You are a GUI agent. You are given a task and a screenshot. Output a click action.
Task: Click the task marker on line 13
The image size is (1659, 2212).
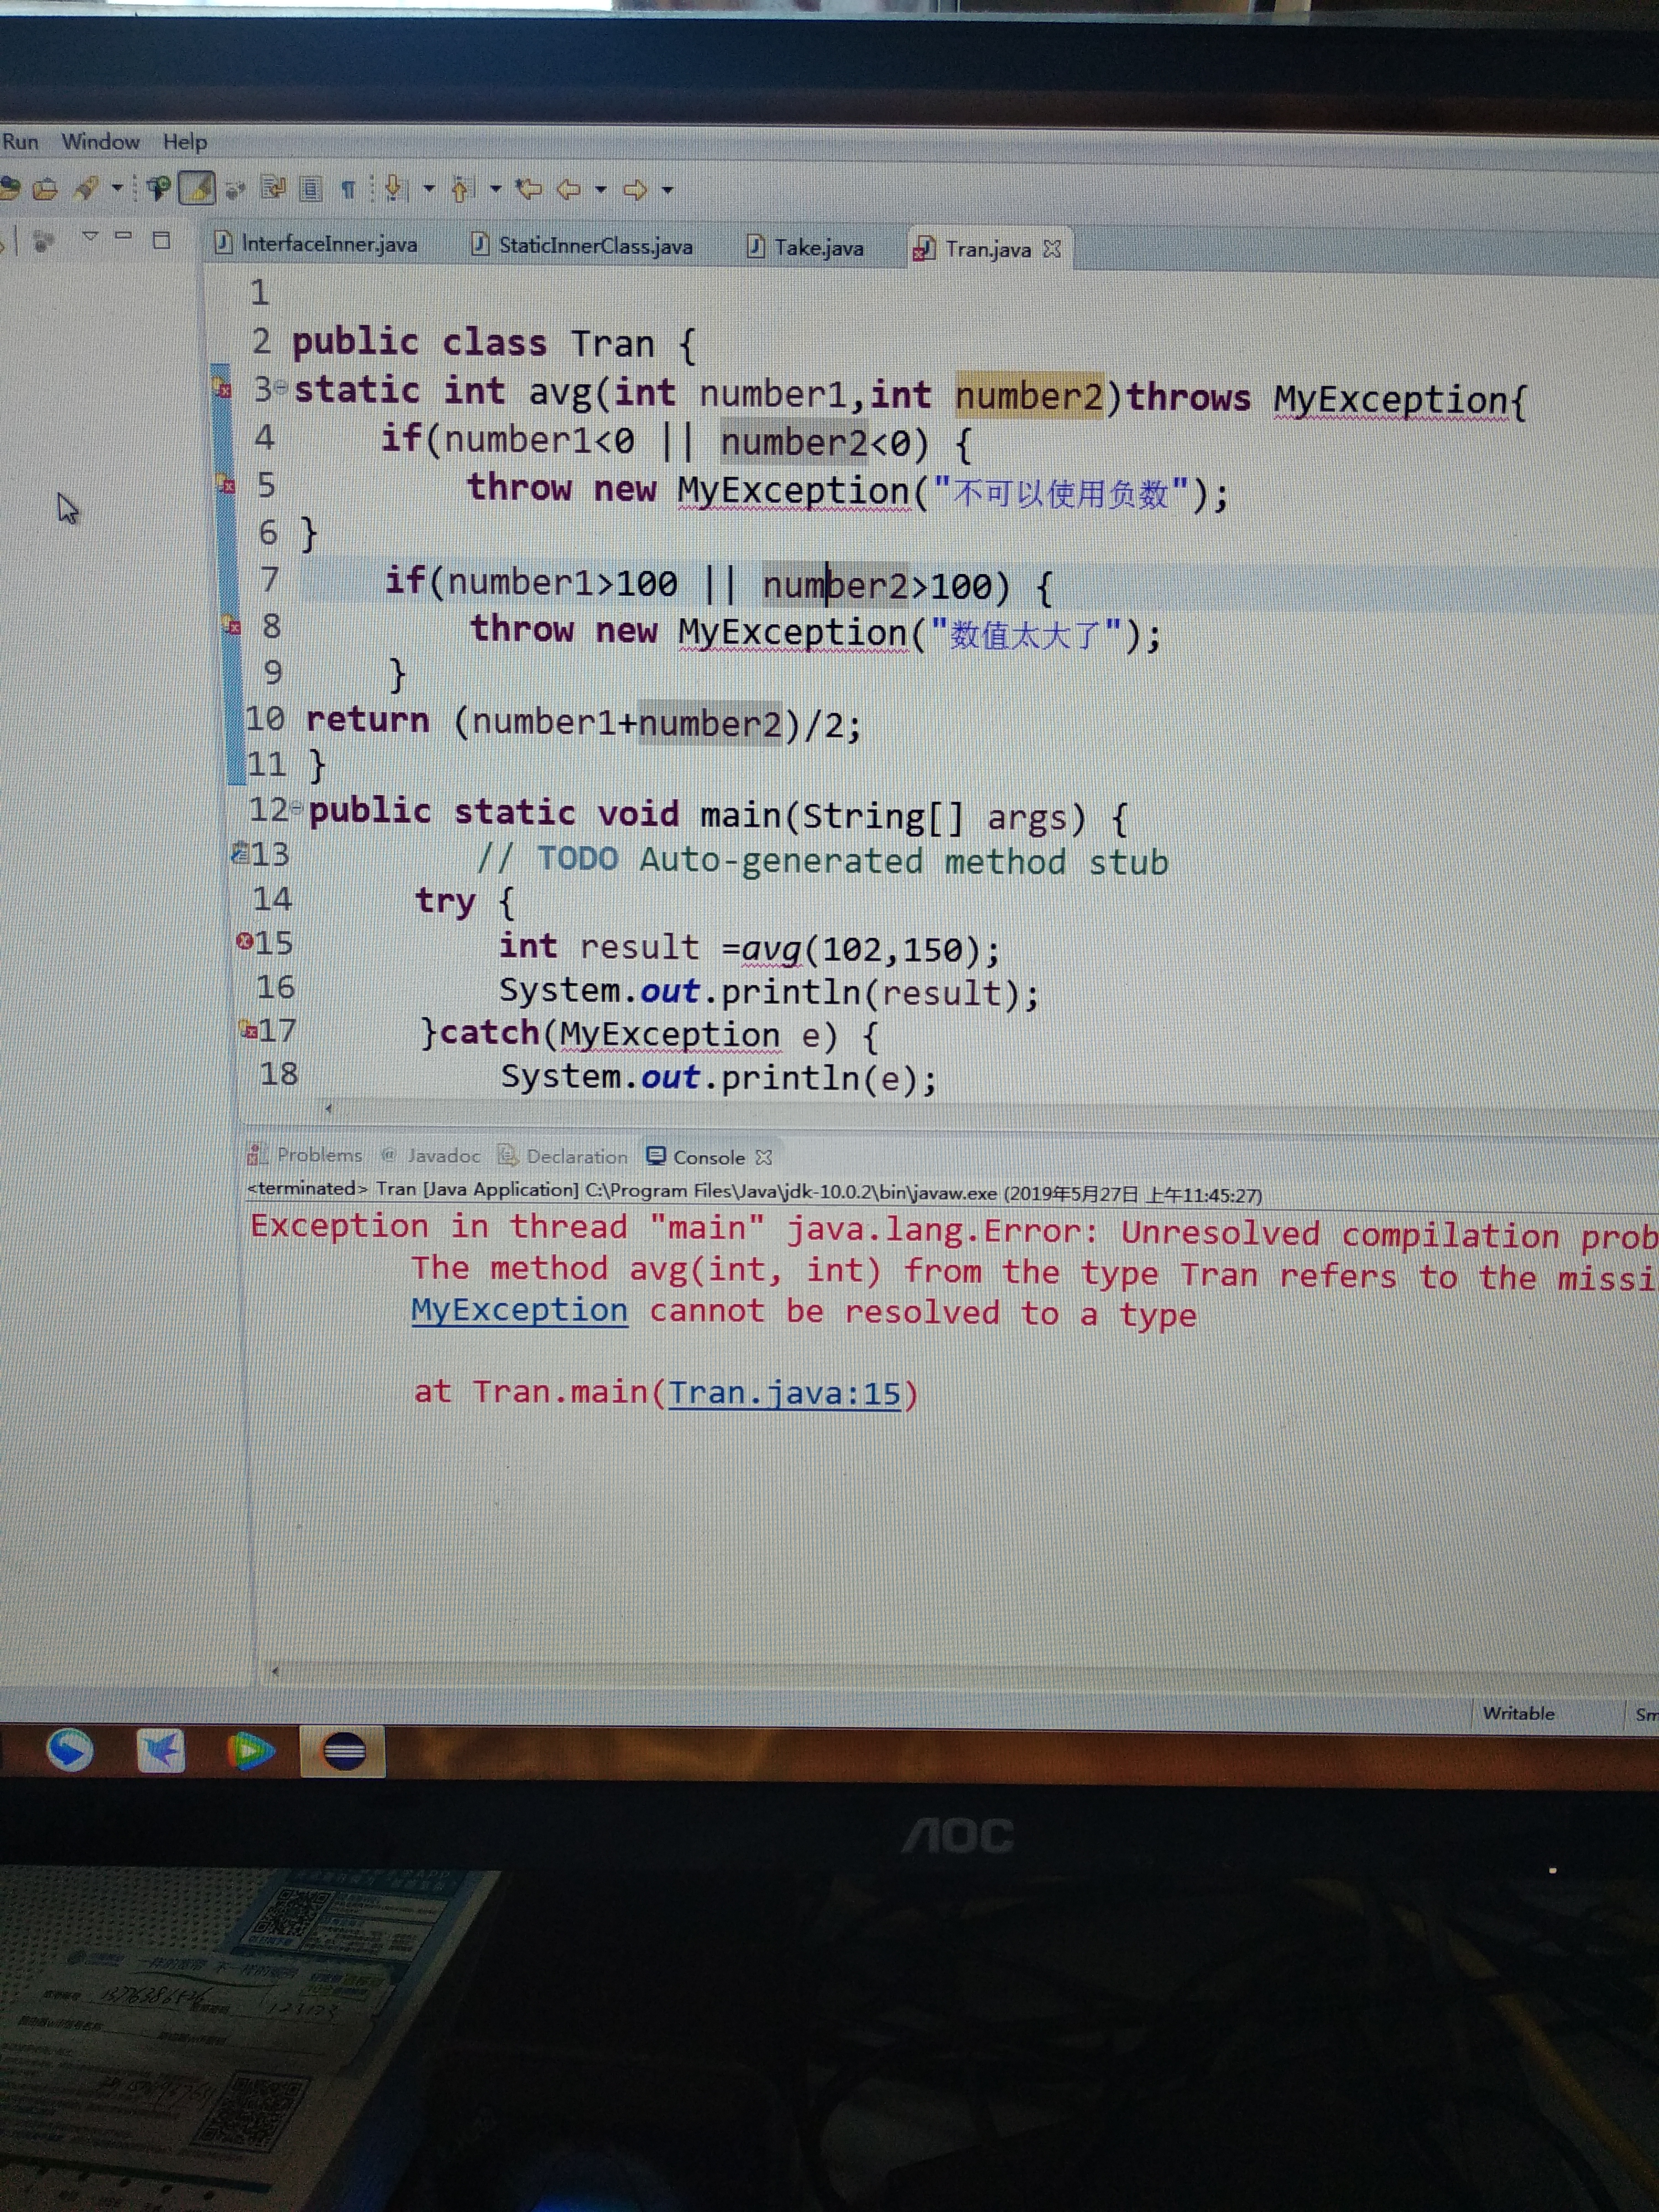click(240, 853)
